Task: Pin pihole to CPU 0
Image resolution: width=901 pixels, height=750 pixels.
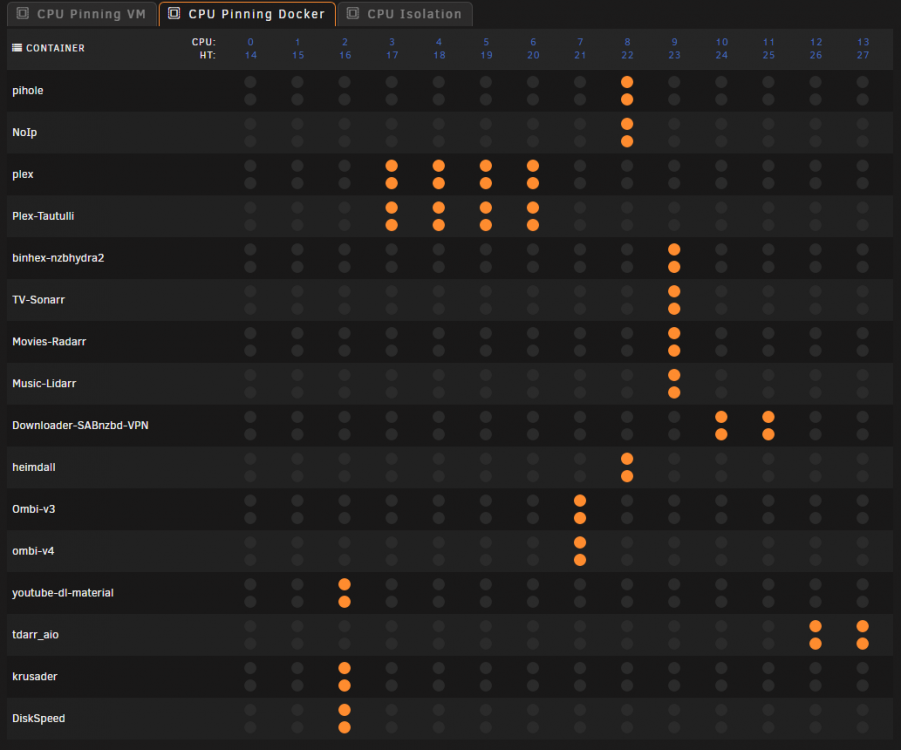Action: click(250, 82)
